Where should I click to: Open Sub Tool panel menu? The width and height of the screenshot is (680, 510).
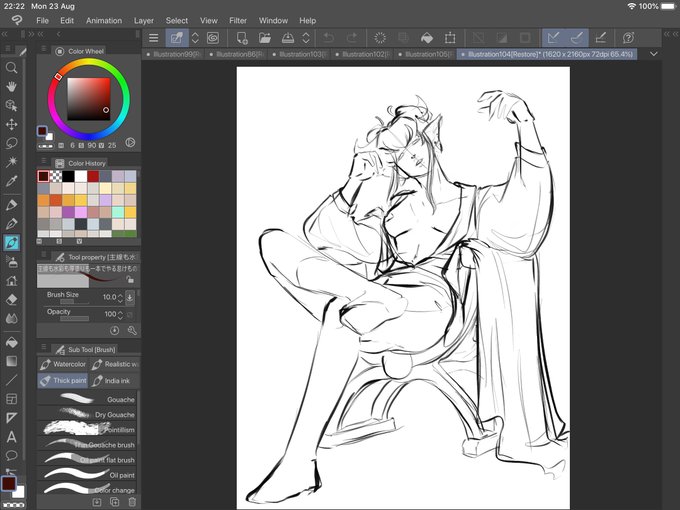[x=44, y=347]
